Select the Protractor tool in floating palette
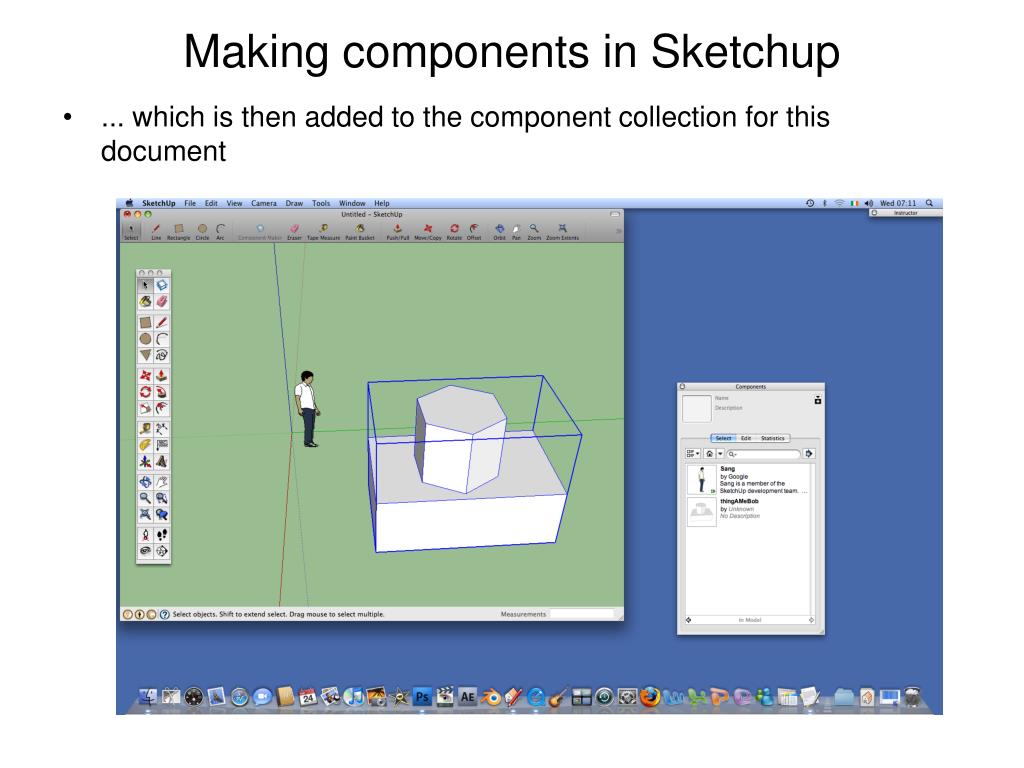The image size is (1024, 768). click(x=145, y=445)
